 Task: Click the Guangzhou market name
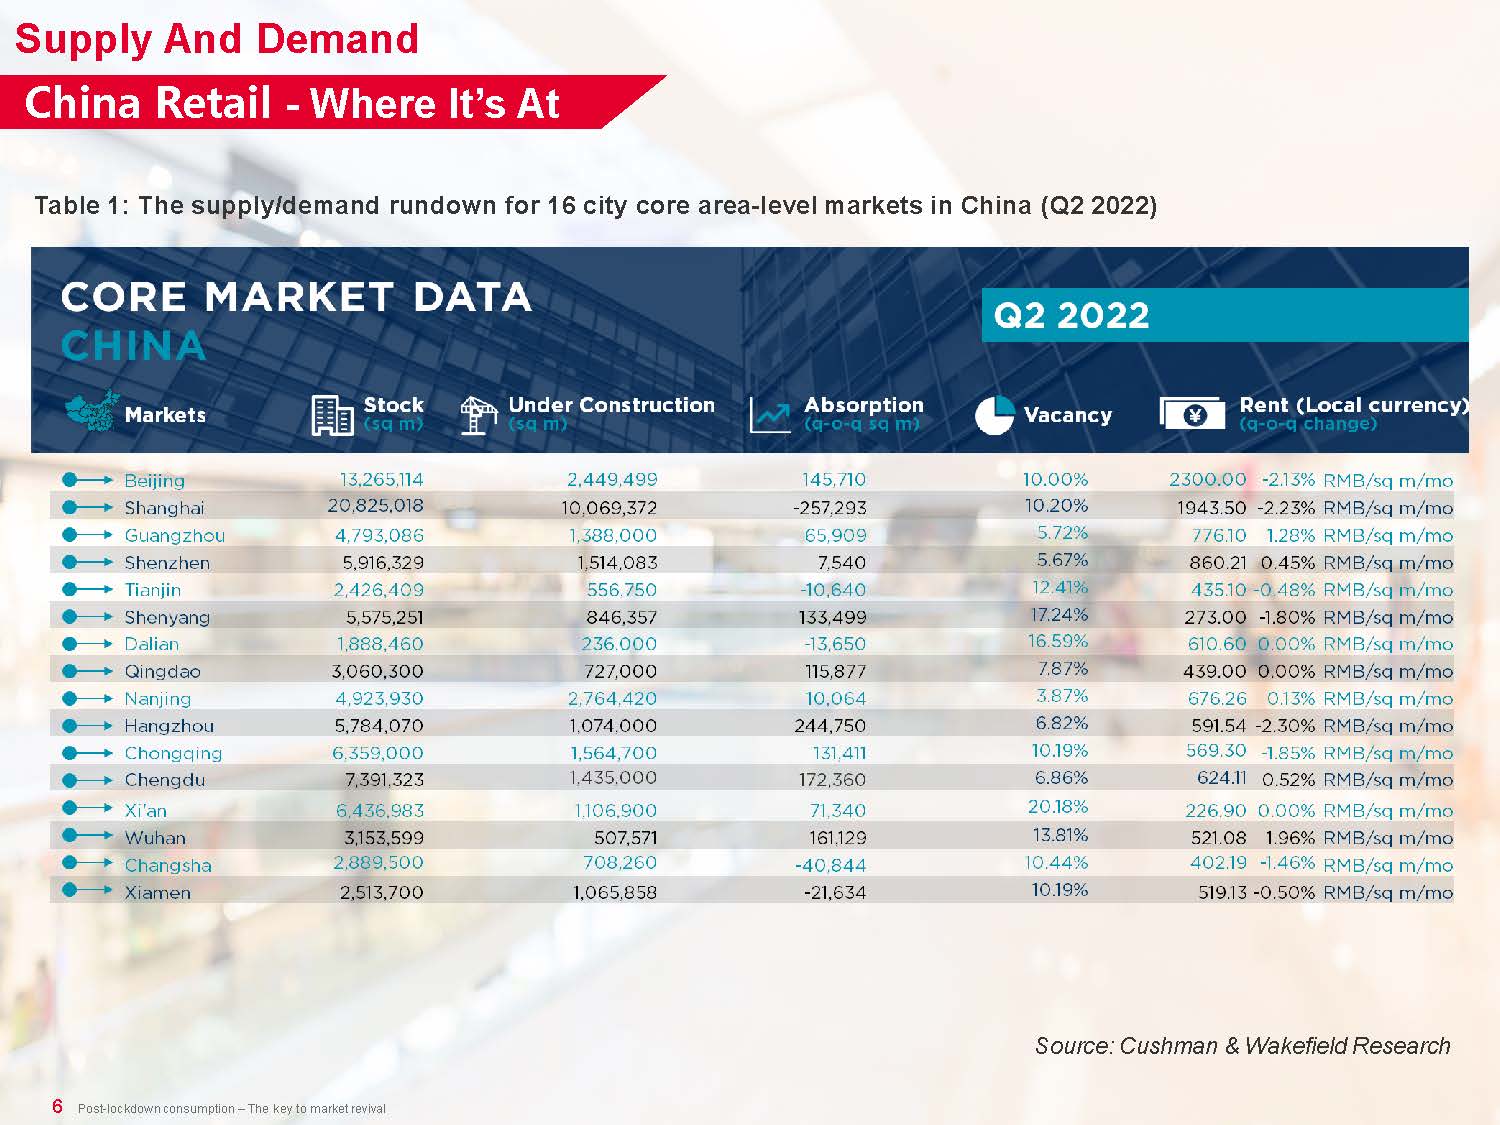174,536
